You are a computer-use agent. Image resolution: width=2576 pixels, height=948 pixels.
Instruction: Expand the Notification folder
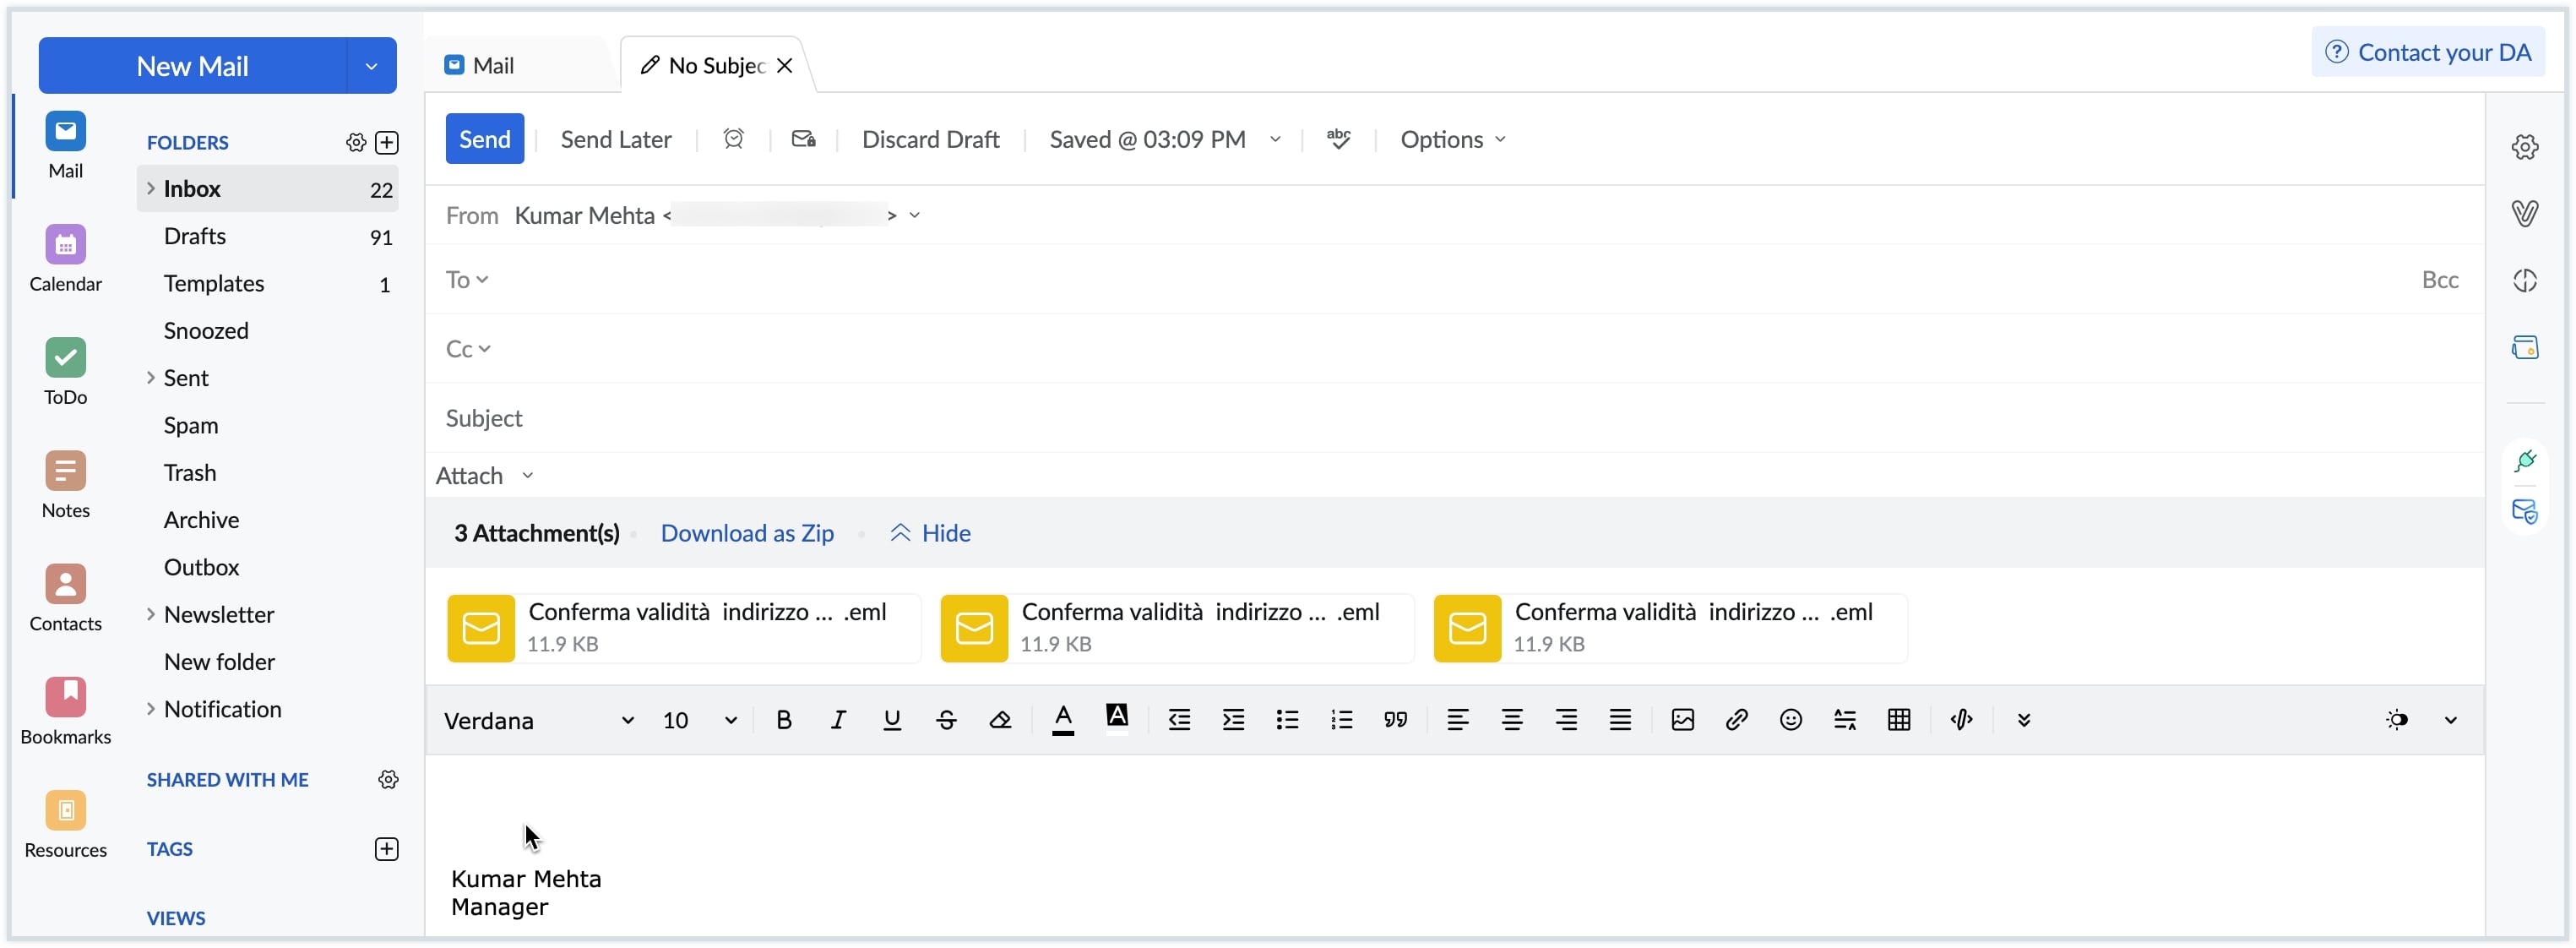click(x=150, y=709)
